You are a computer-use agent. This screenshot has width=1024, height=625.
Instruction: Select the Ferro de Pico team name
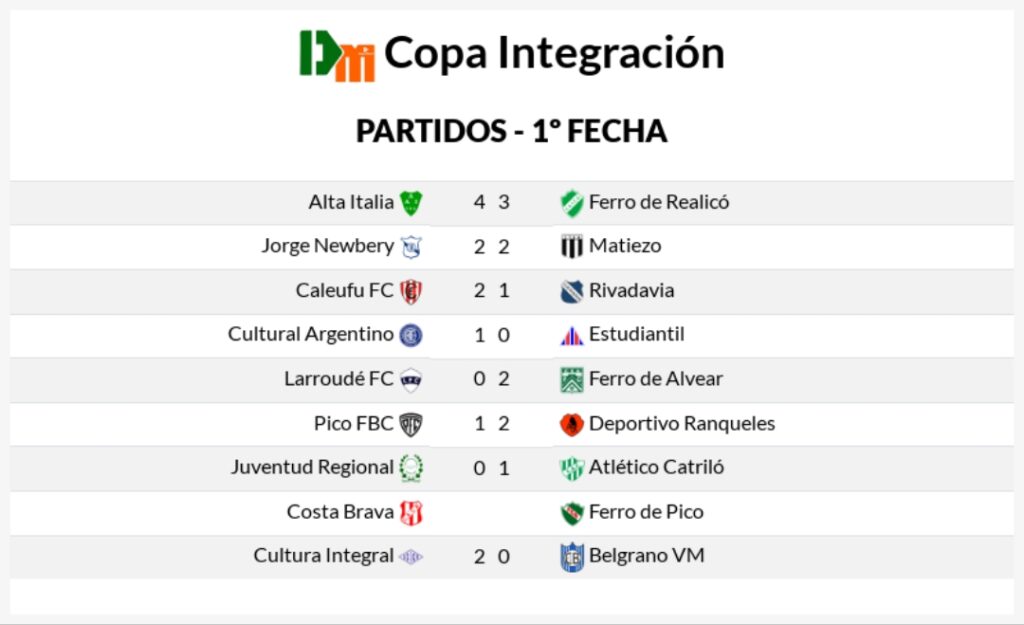(646, 511)
